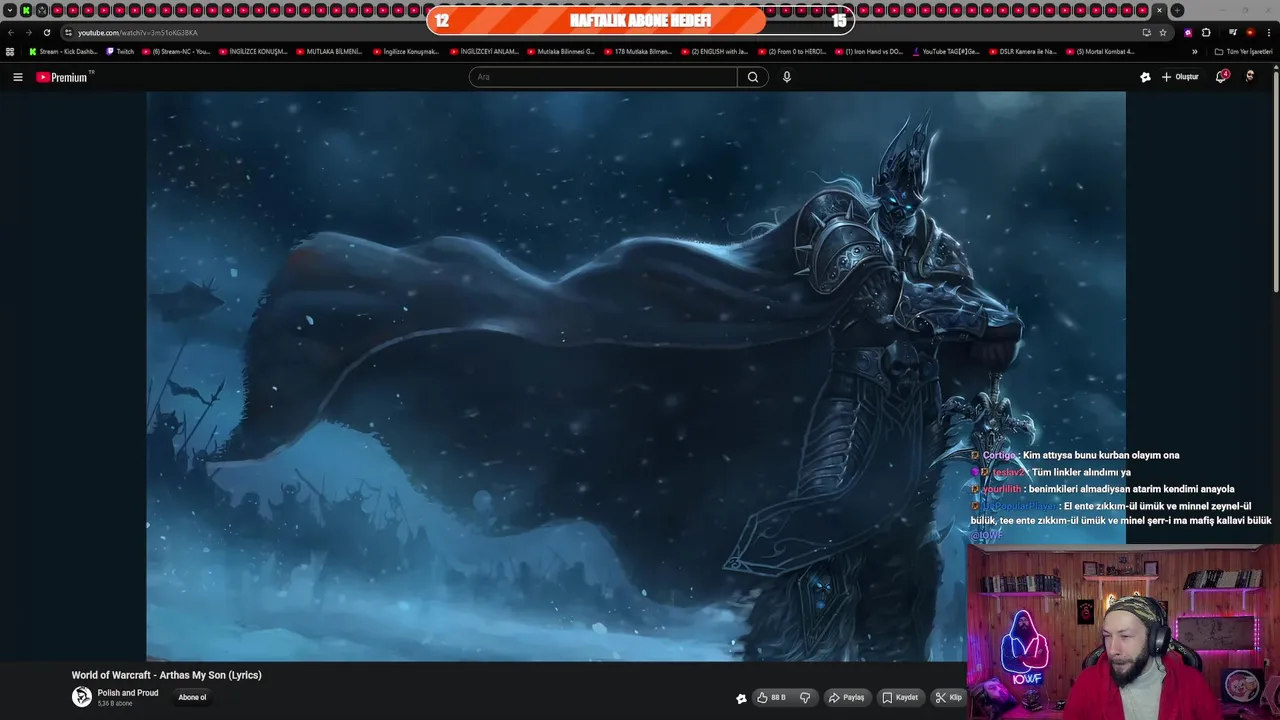
Task: Click the youtube.com address bar URL
Action: point(138,33)
